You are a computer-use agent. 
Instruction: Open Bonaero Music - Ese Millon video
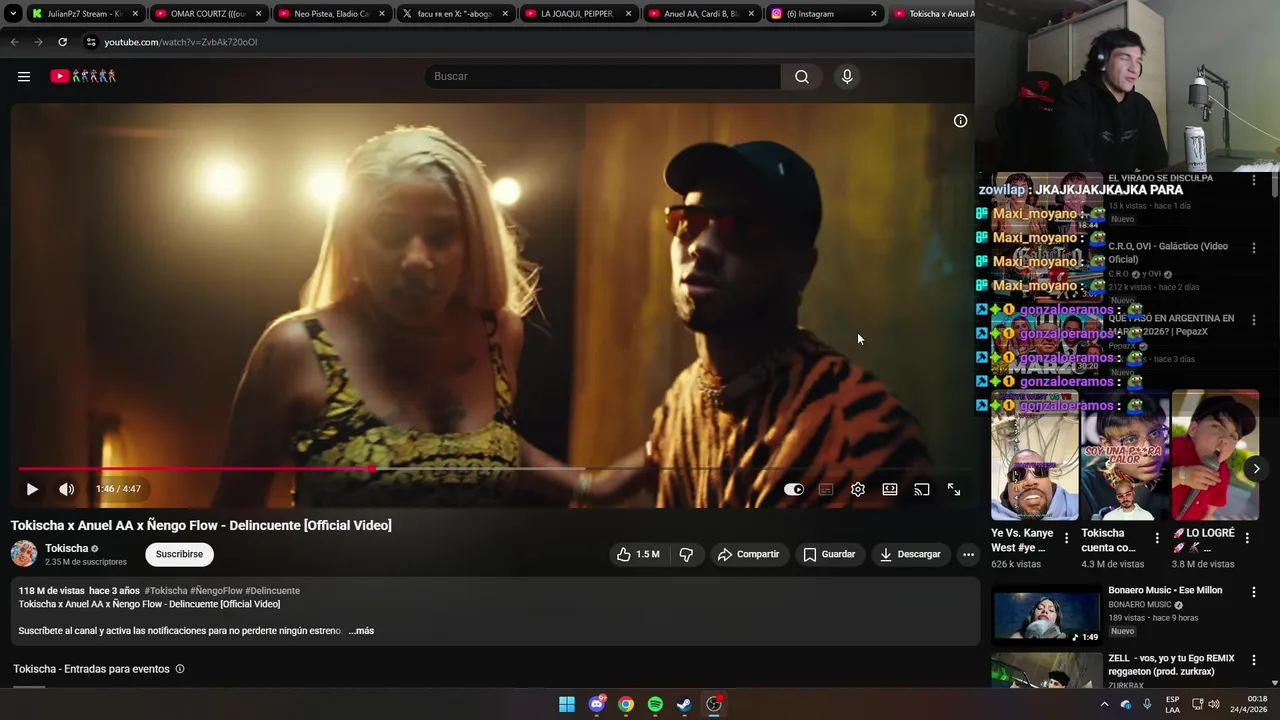click(1047, 615)
